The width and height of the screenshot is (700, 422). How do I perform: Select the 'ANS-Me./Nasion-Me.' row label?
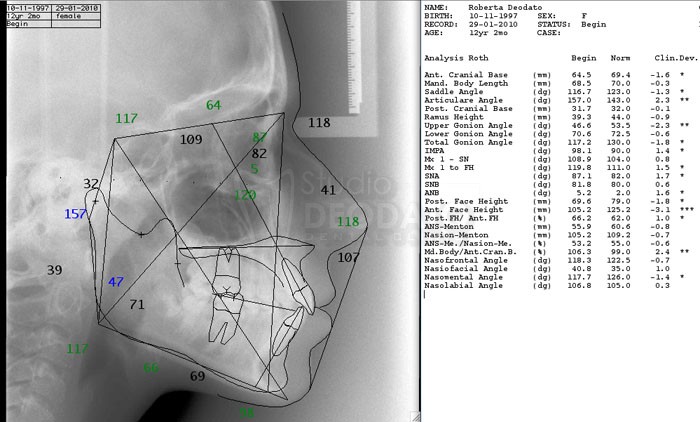click(x=468, y=243)
